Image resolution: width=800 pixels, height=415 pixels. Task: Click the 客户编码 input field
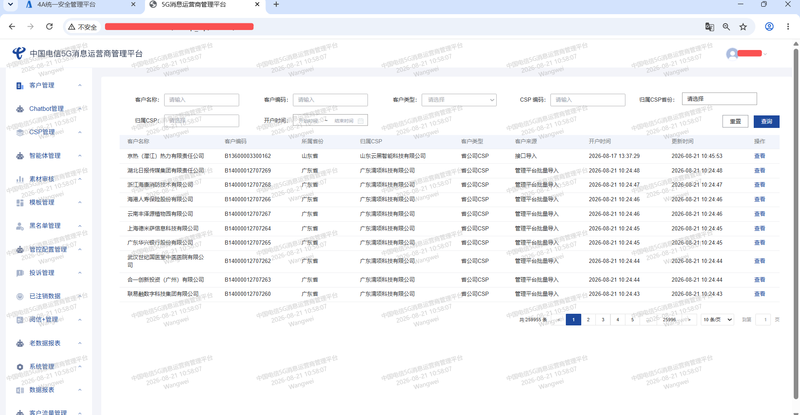coord(330,100)
